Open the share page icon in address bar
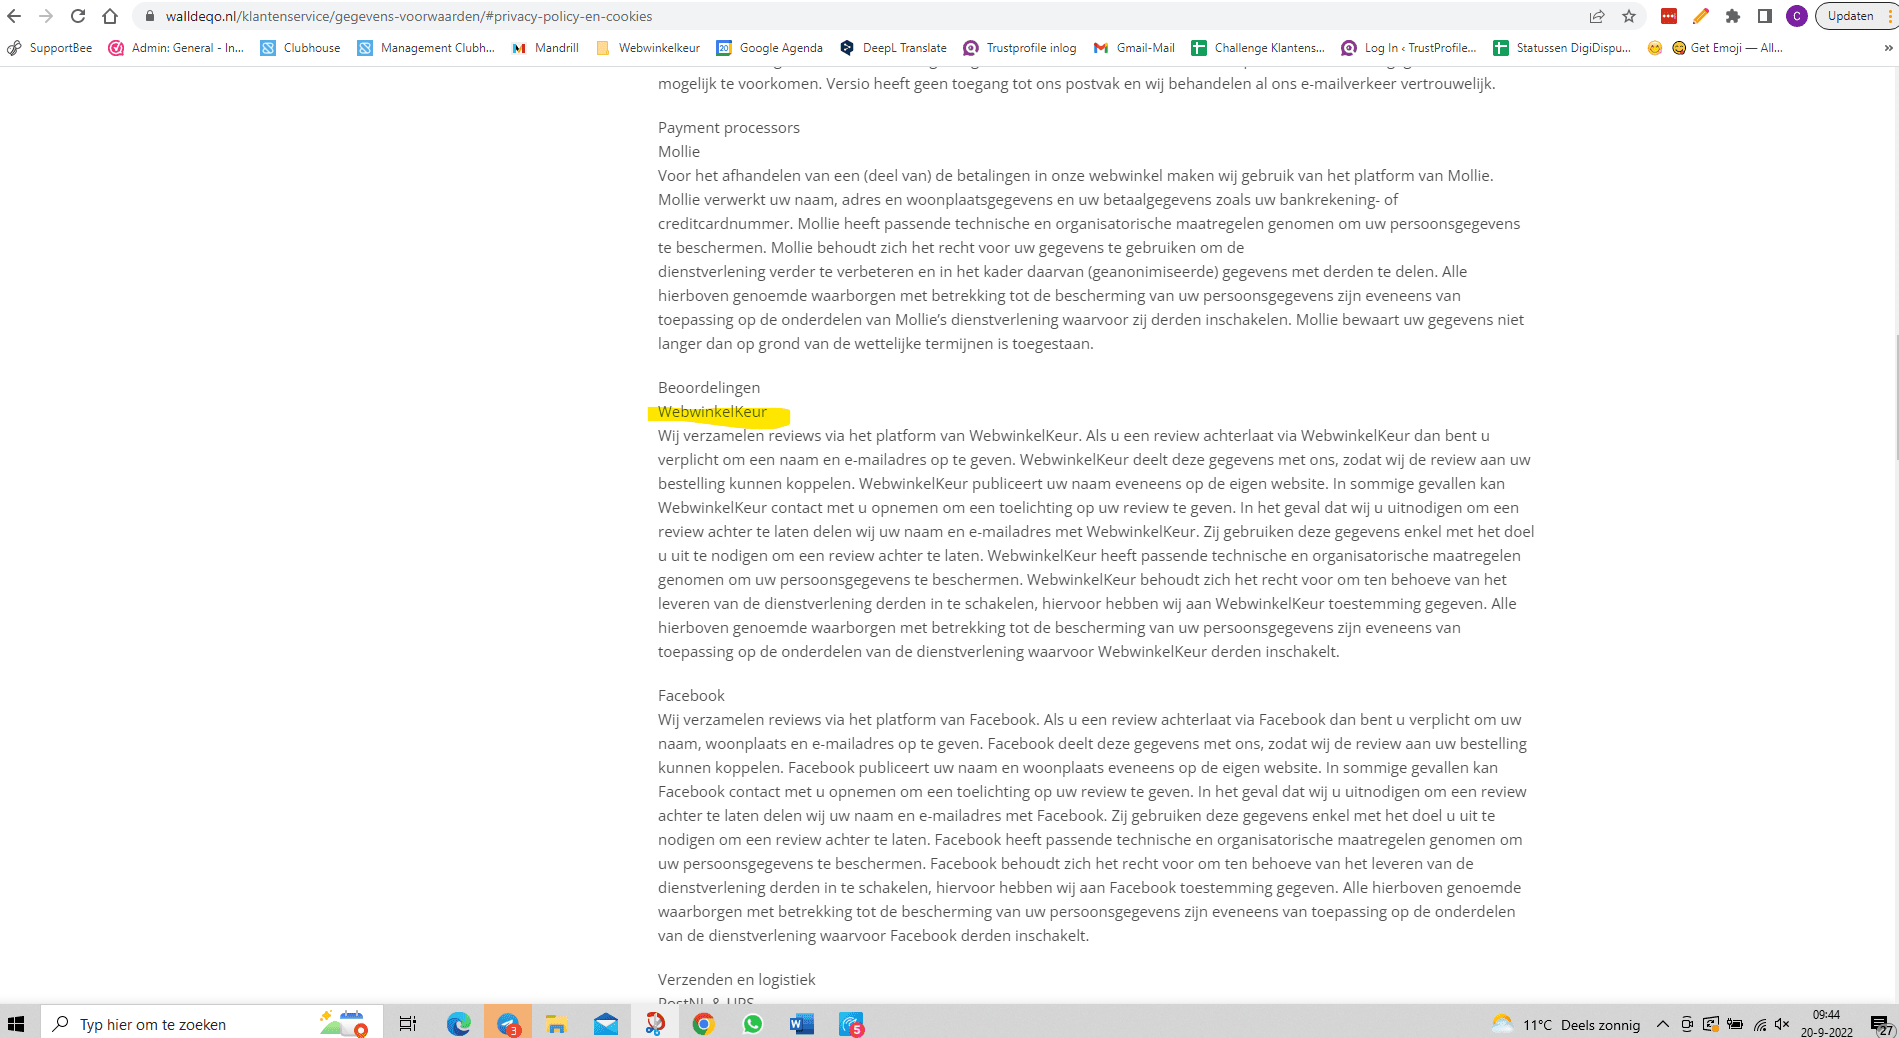This screenshot has height=1038, width=1899. click(x=1597, y=16)
